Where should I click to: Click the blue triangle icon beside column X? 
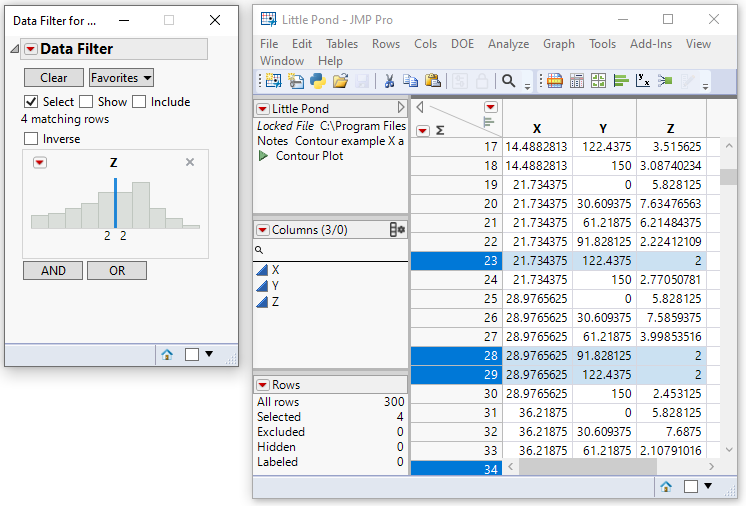262,270
